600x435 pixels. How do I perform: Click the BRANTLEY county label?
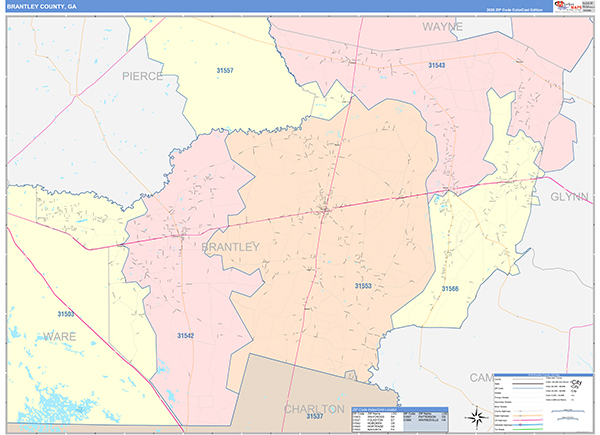point(230,247)
